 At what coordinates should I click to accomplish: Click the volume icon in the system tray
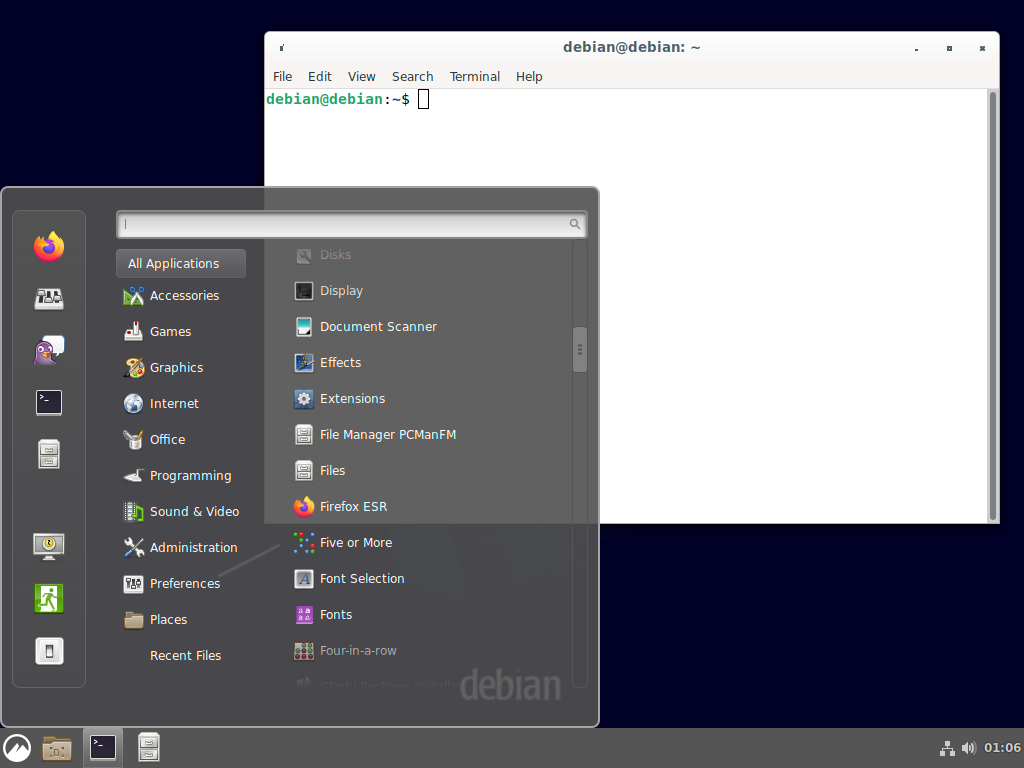click(x=968, y=747)
